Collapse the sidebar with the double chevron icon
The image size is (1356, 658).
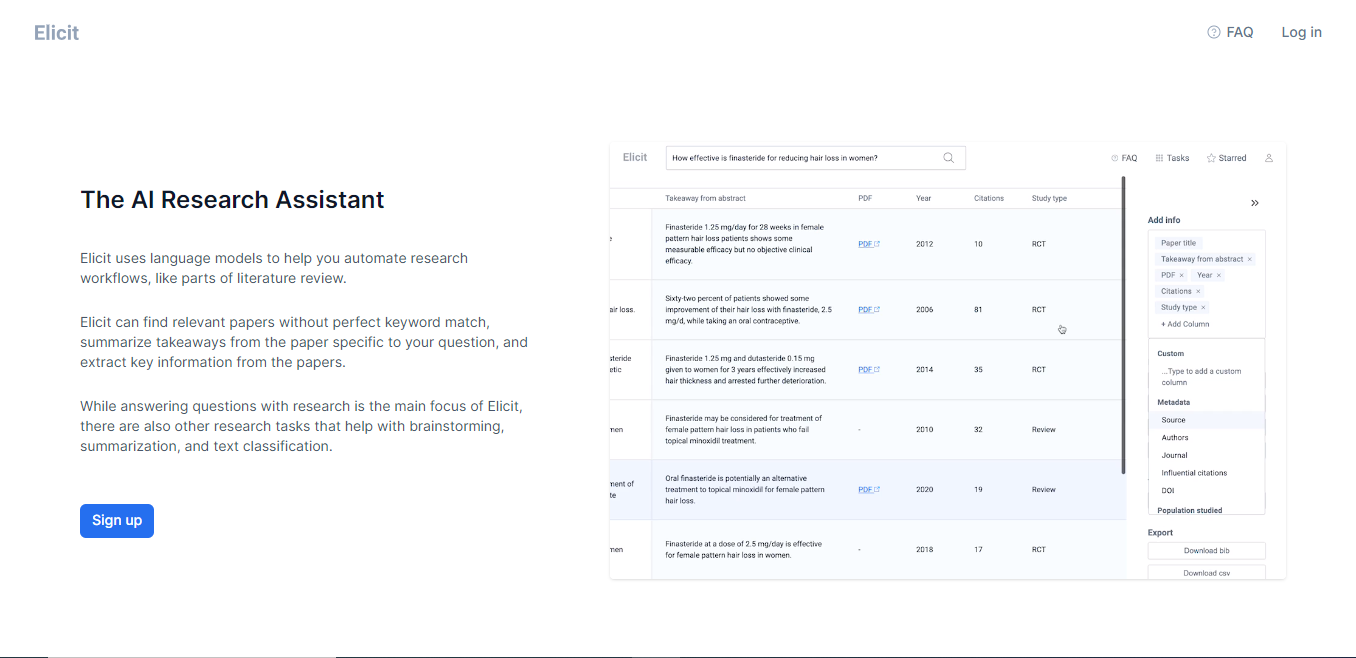1255,203
